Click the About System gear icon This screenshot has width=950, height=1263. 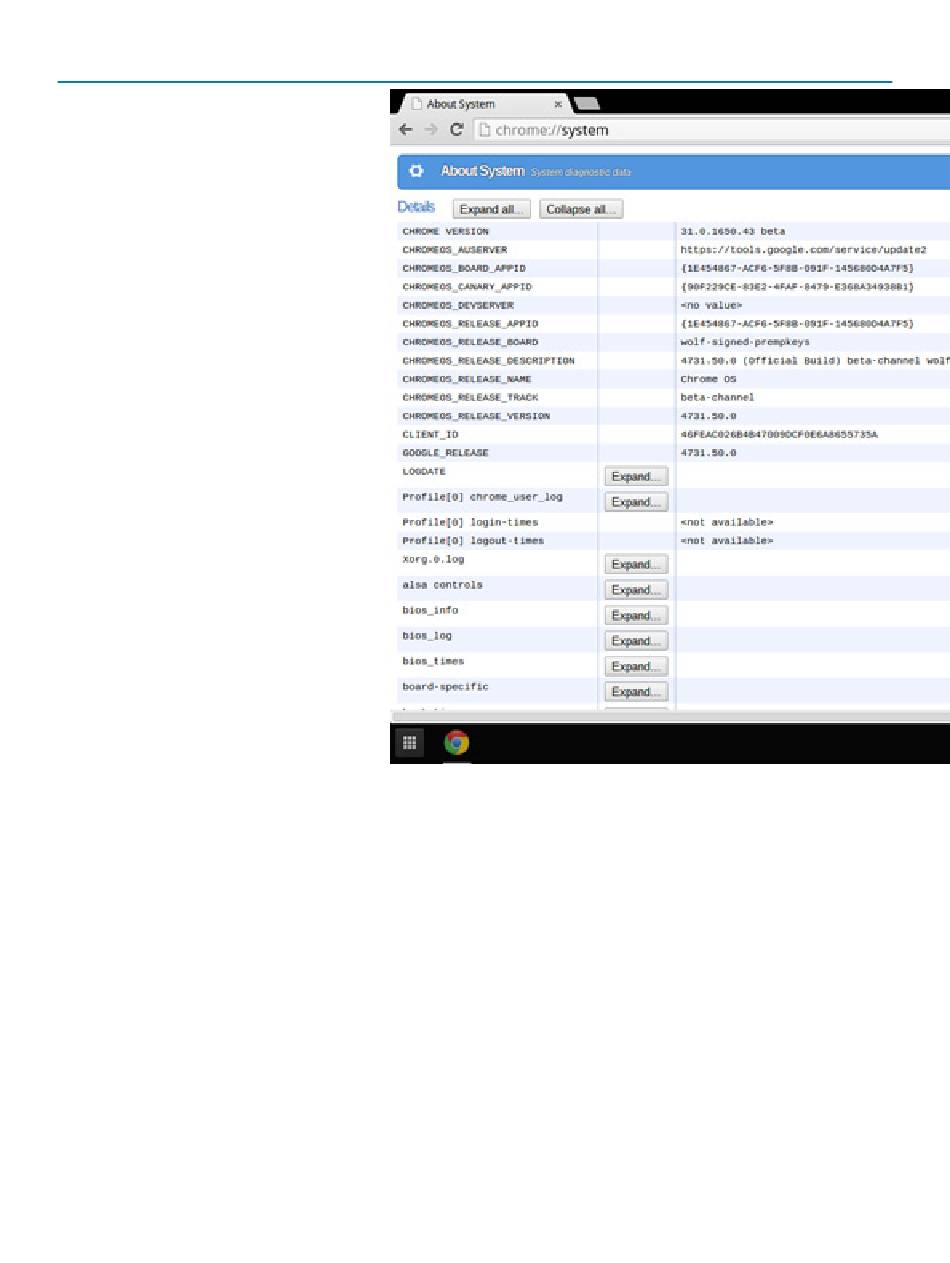[417, 172]
